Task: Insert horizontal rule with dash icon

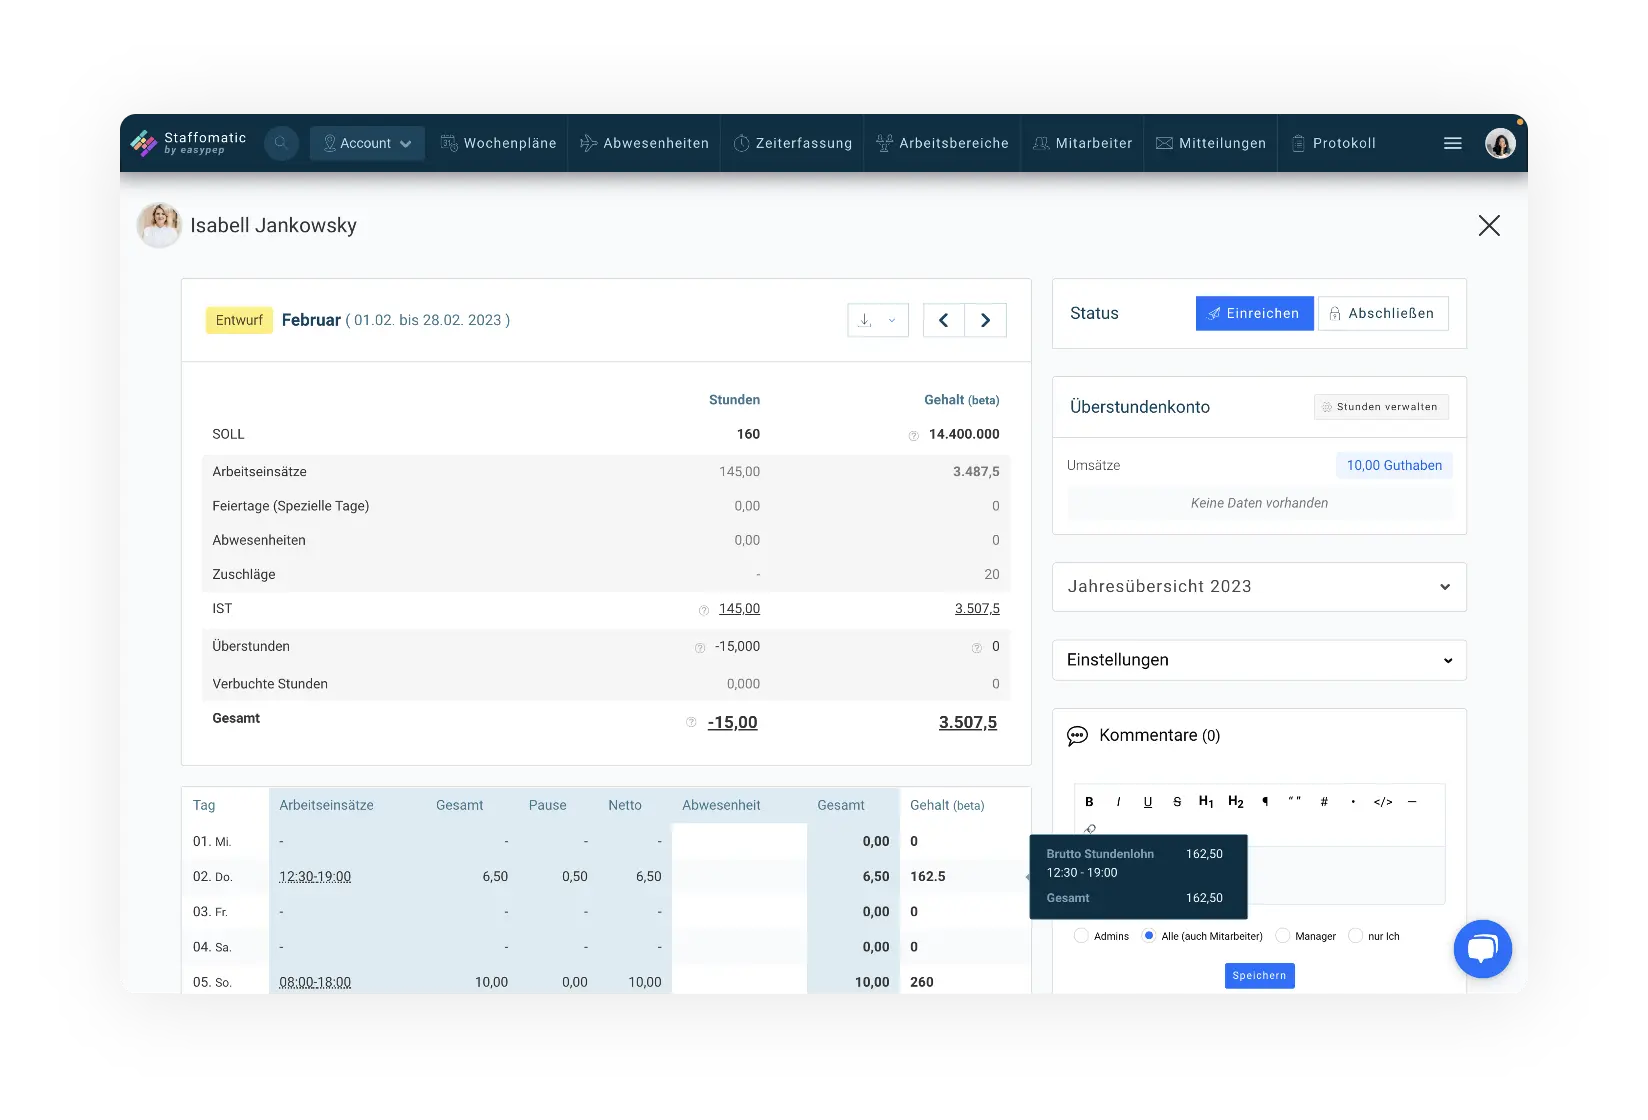Action: (x=1412, y=802)
